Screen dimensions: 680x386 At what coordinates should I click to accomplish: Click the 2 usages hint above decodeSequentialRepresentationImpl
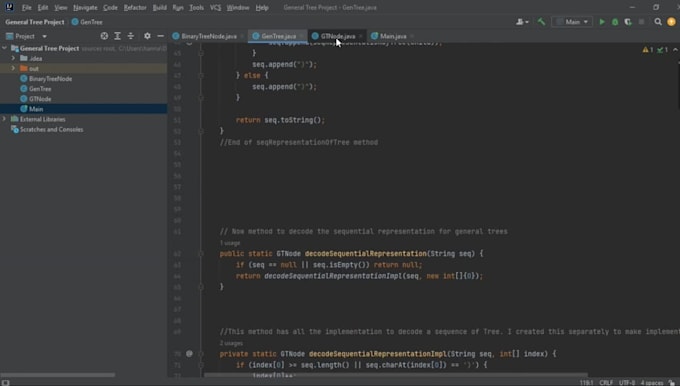tap(231, 343)
